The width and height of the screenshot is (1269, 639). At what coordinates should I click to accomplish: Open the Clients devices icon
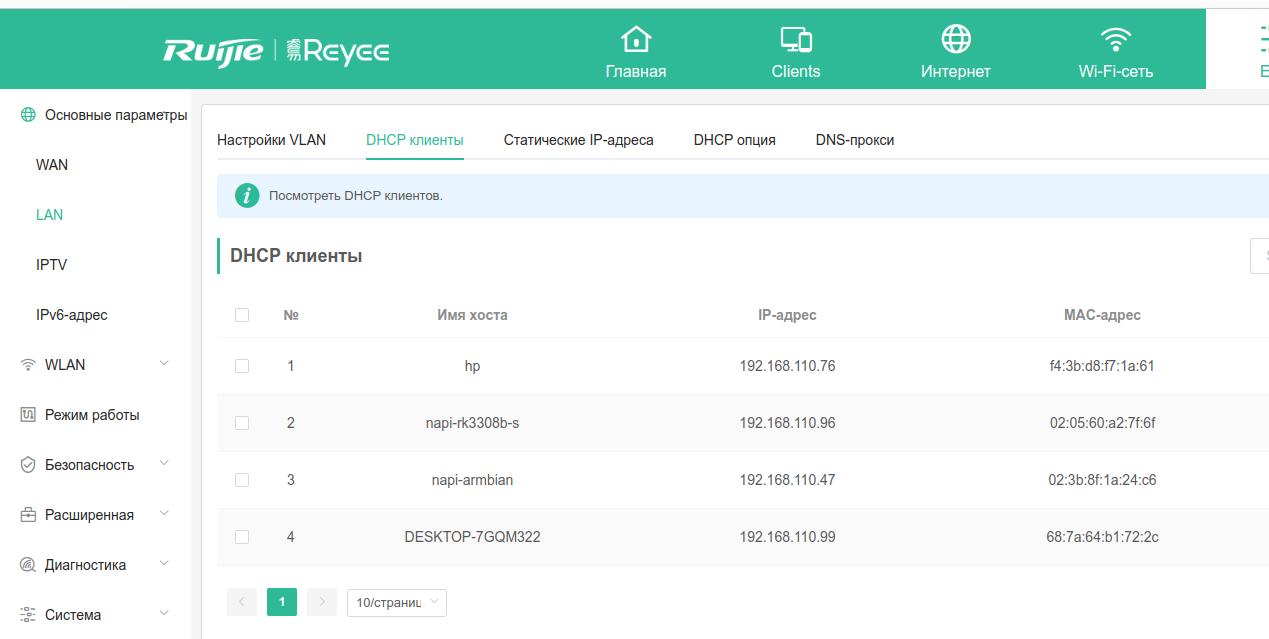point(796,40)
